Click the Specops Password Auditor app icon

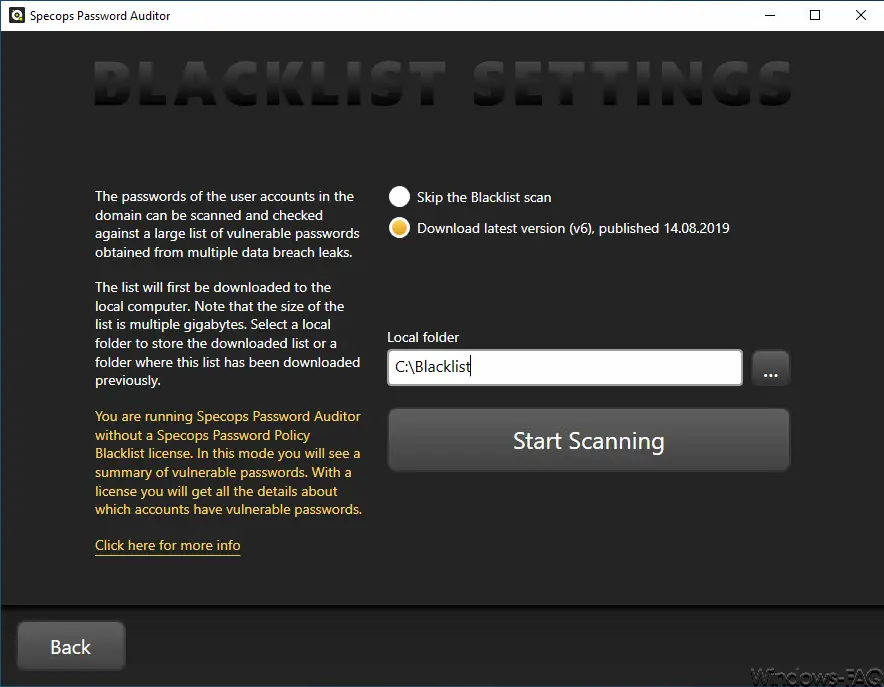tap(16, 15)
